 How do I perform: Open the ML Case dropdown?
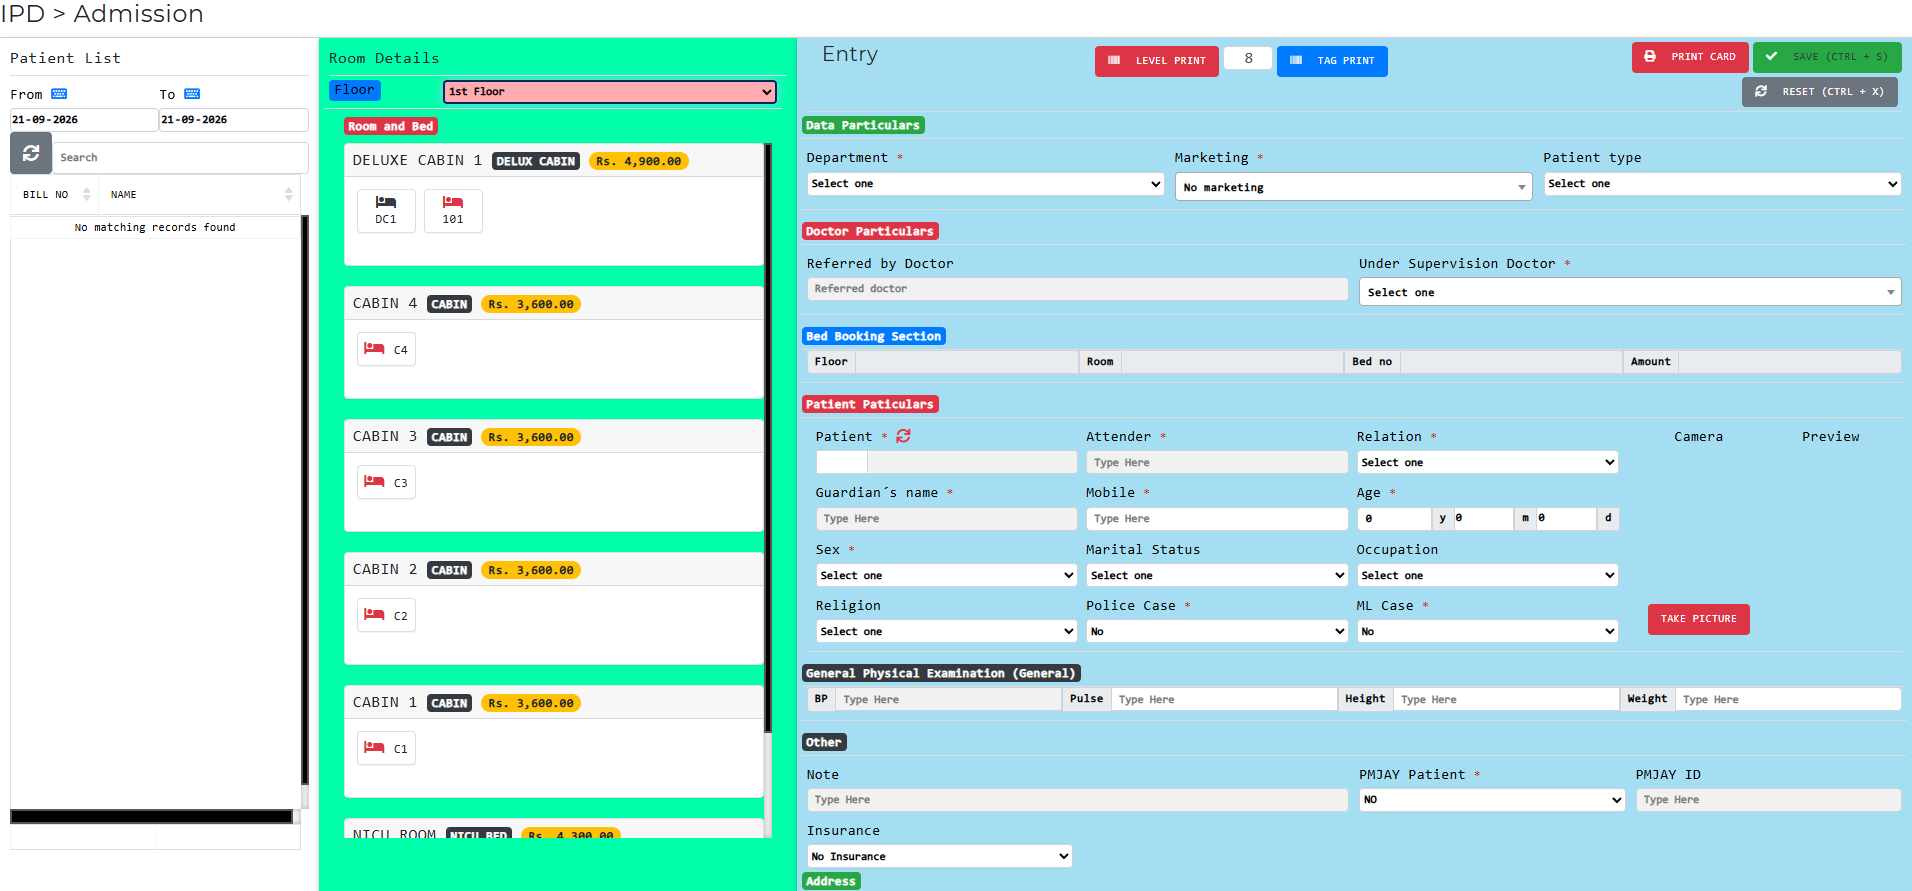tap(1487, 631)
